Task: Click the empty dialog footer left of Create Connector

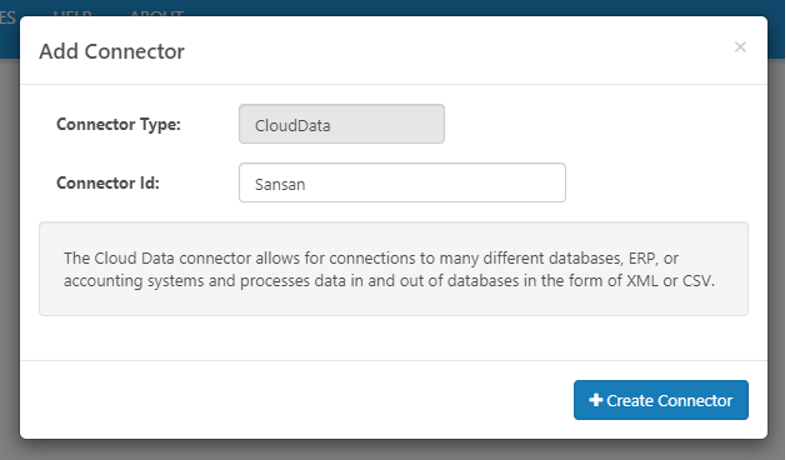Action: [x=300, y=400]
